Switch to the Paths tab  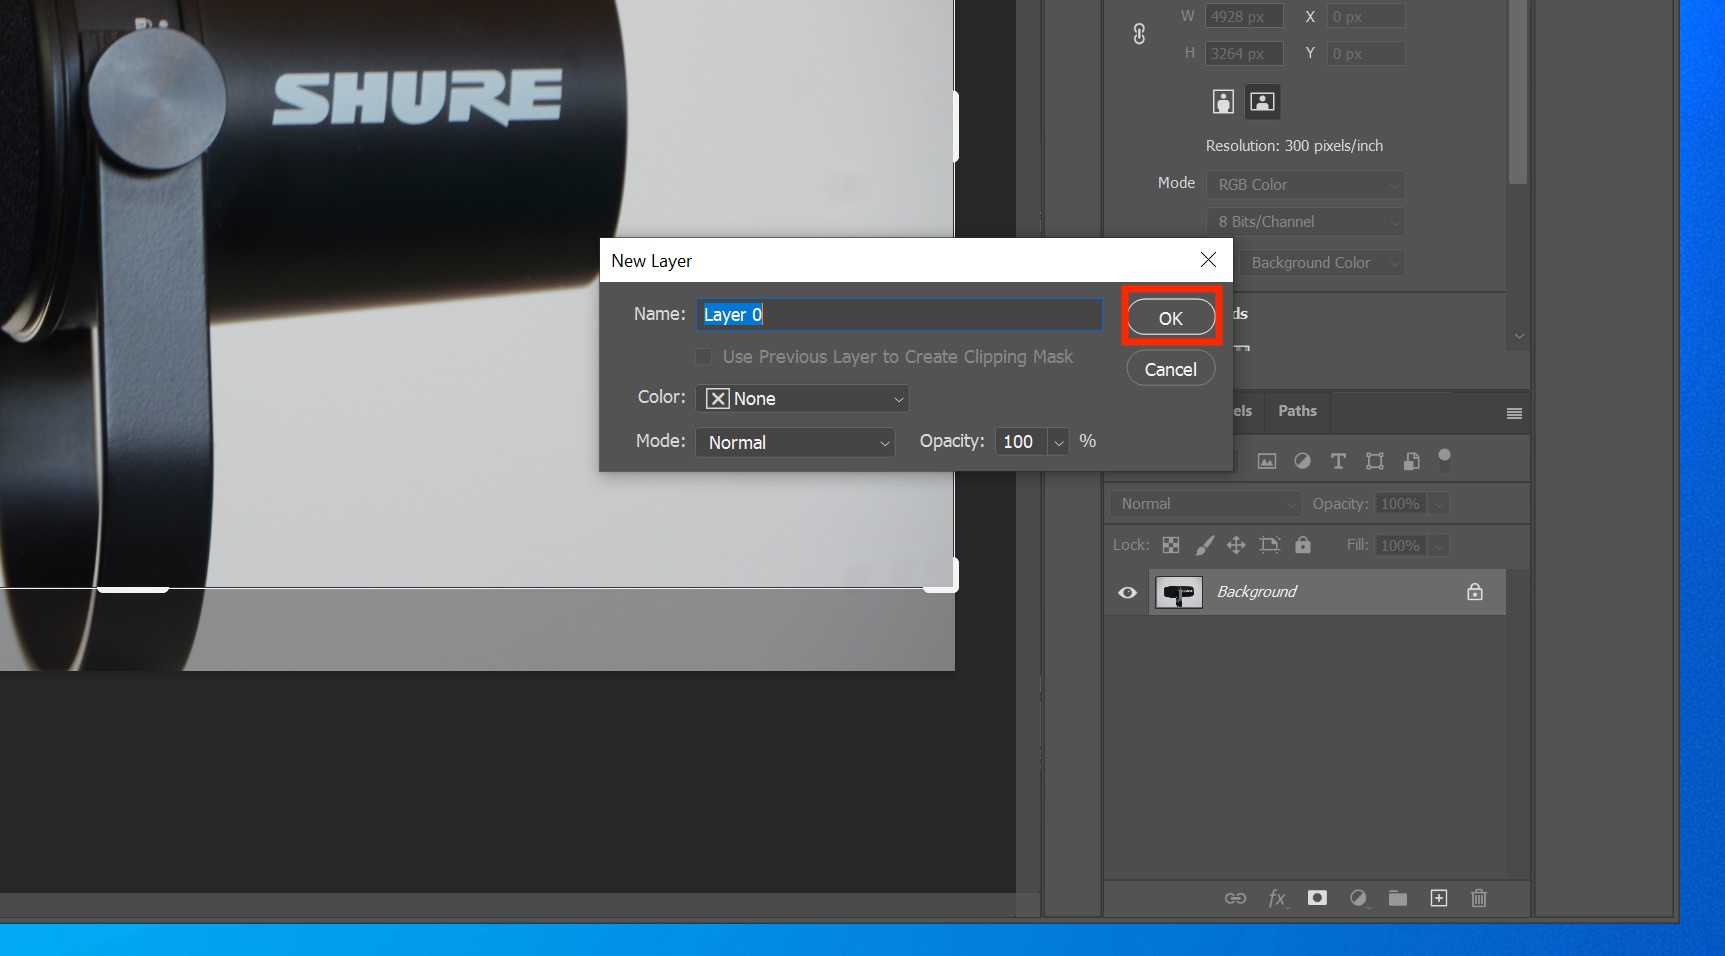1297,411
